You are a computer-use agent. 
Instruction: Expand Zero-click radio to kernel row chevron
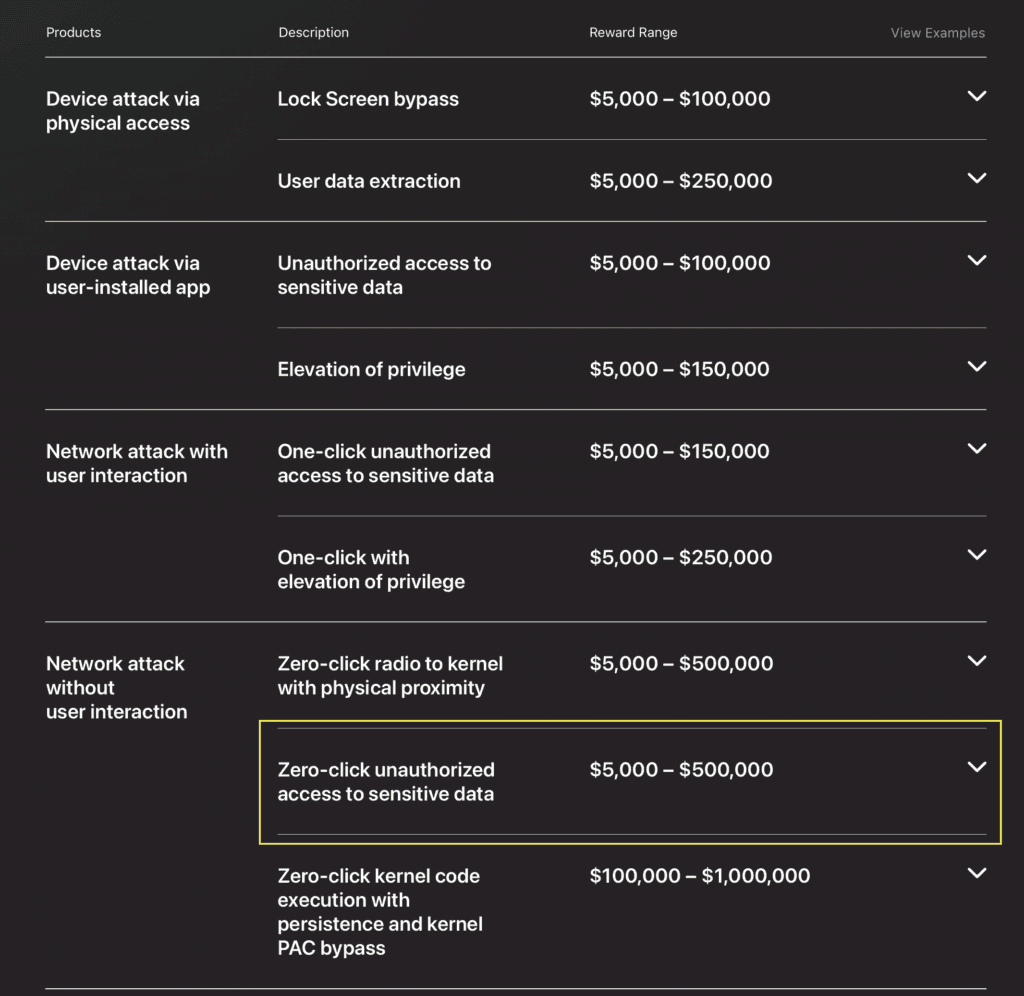click(x=977, y=661)
